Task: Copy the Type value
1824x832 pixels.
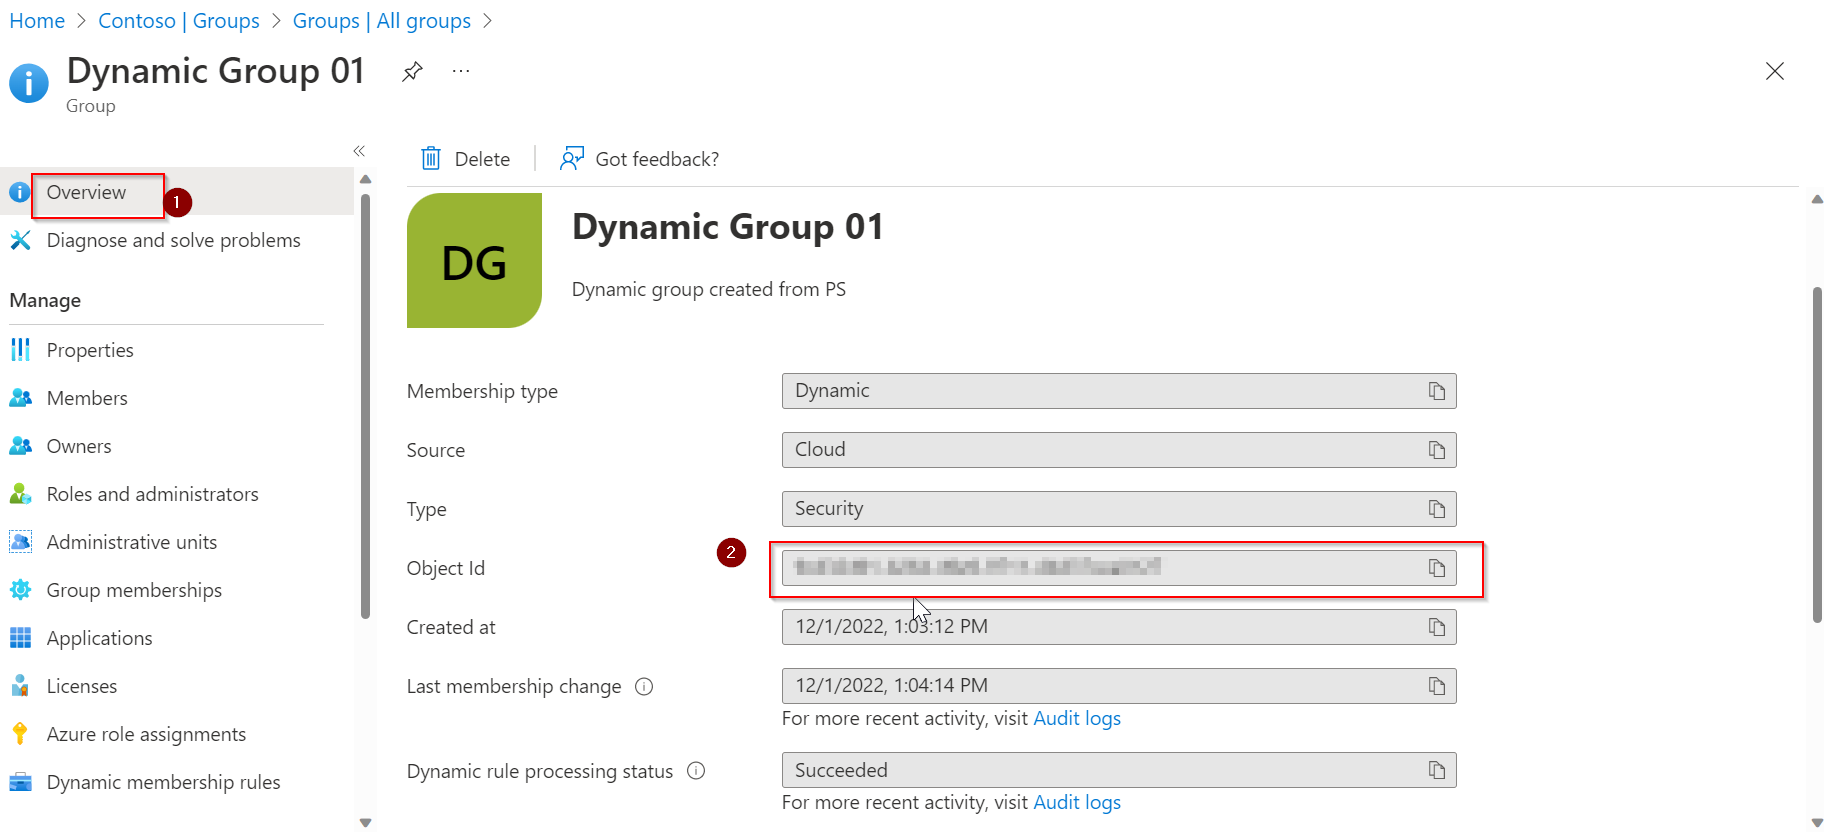Action: tap(1437, 509)
